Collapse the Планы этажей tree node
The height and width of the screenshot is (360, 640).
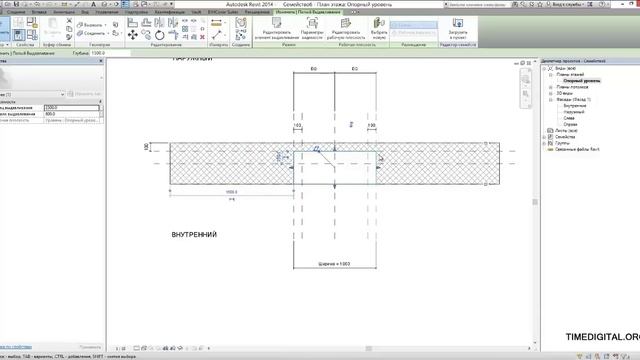click(x=551, y=75)
